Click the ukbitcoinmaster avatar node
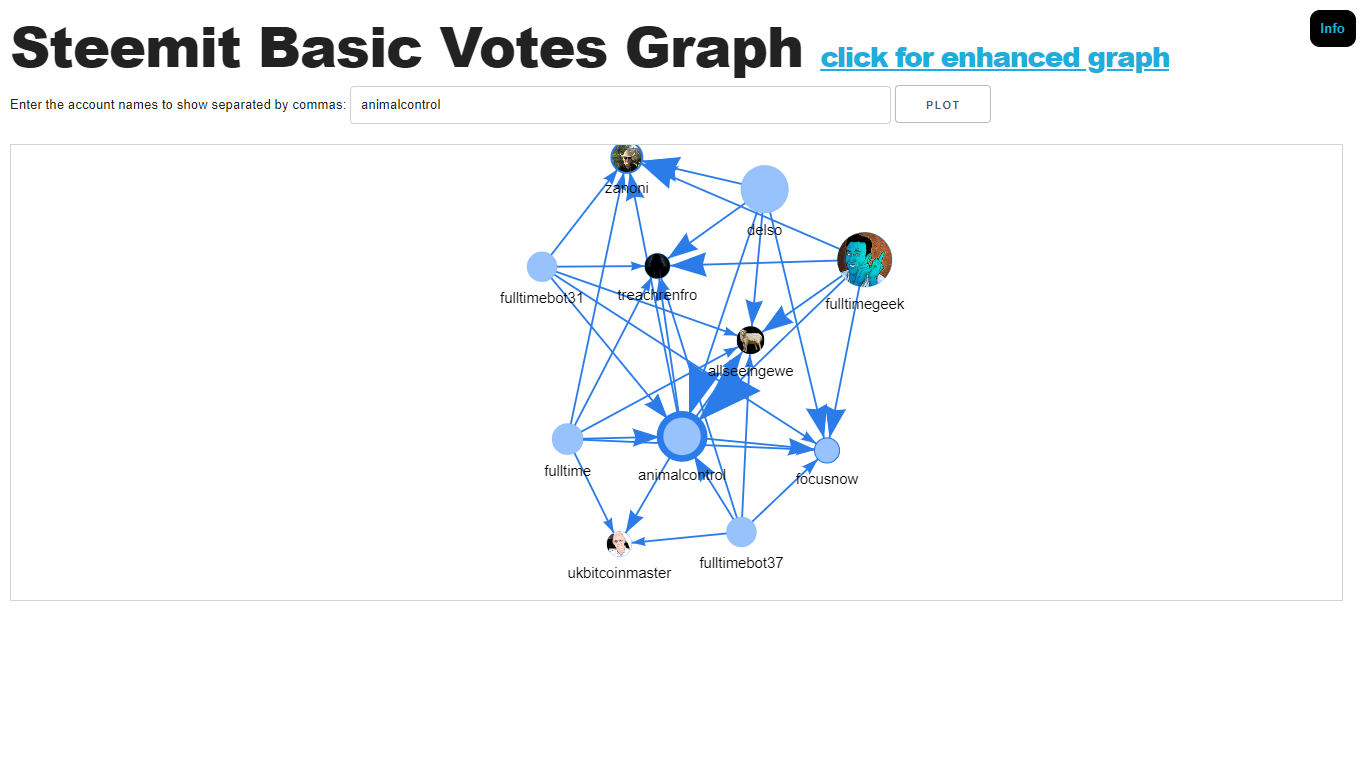1366x768 pixels. pyautogui.click(x=619, y=543)
